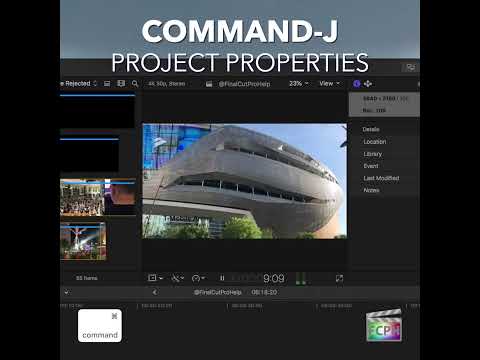Open clip appearance and filtering options
The width and height of the screenshot is (480, 360).
pyautogui.click(x=121, y=84)
